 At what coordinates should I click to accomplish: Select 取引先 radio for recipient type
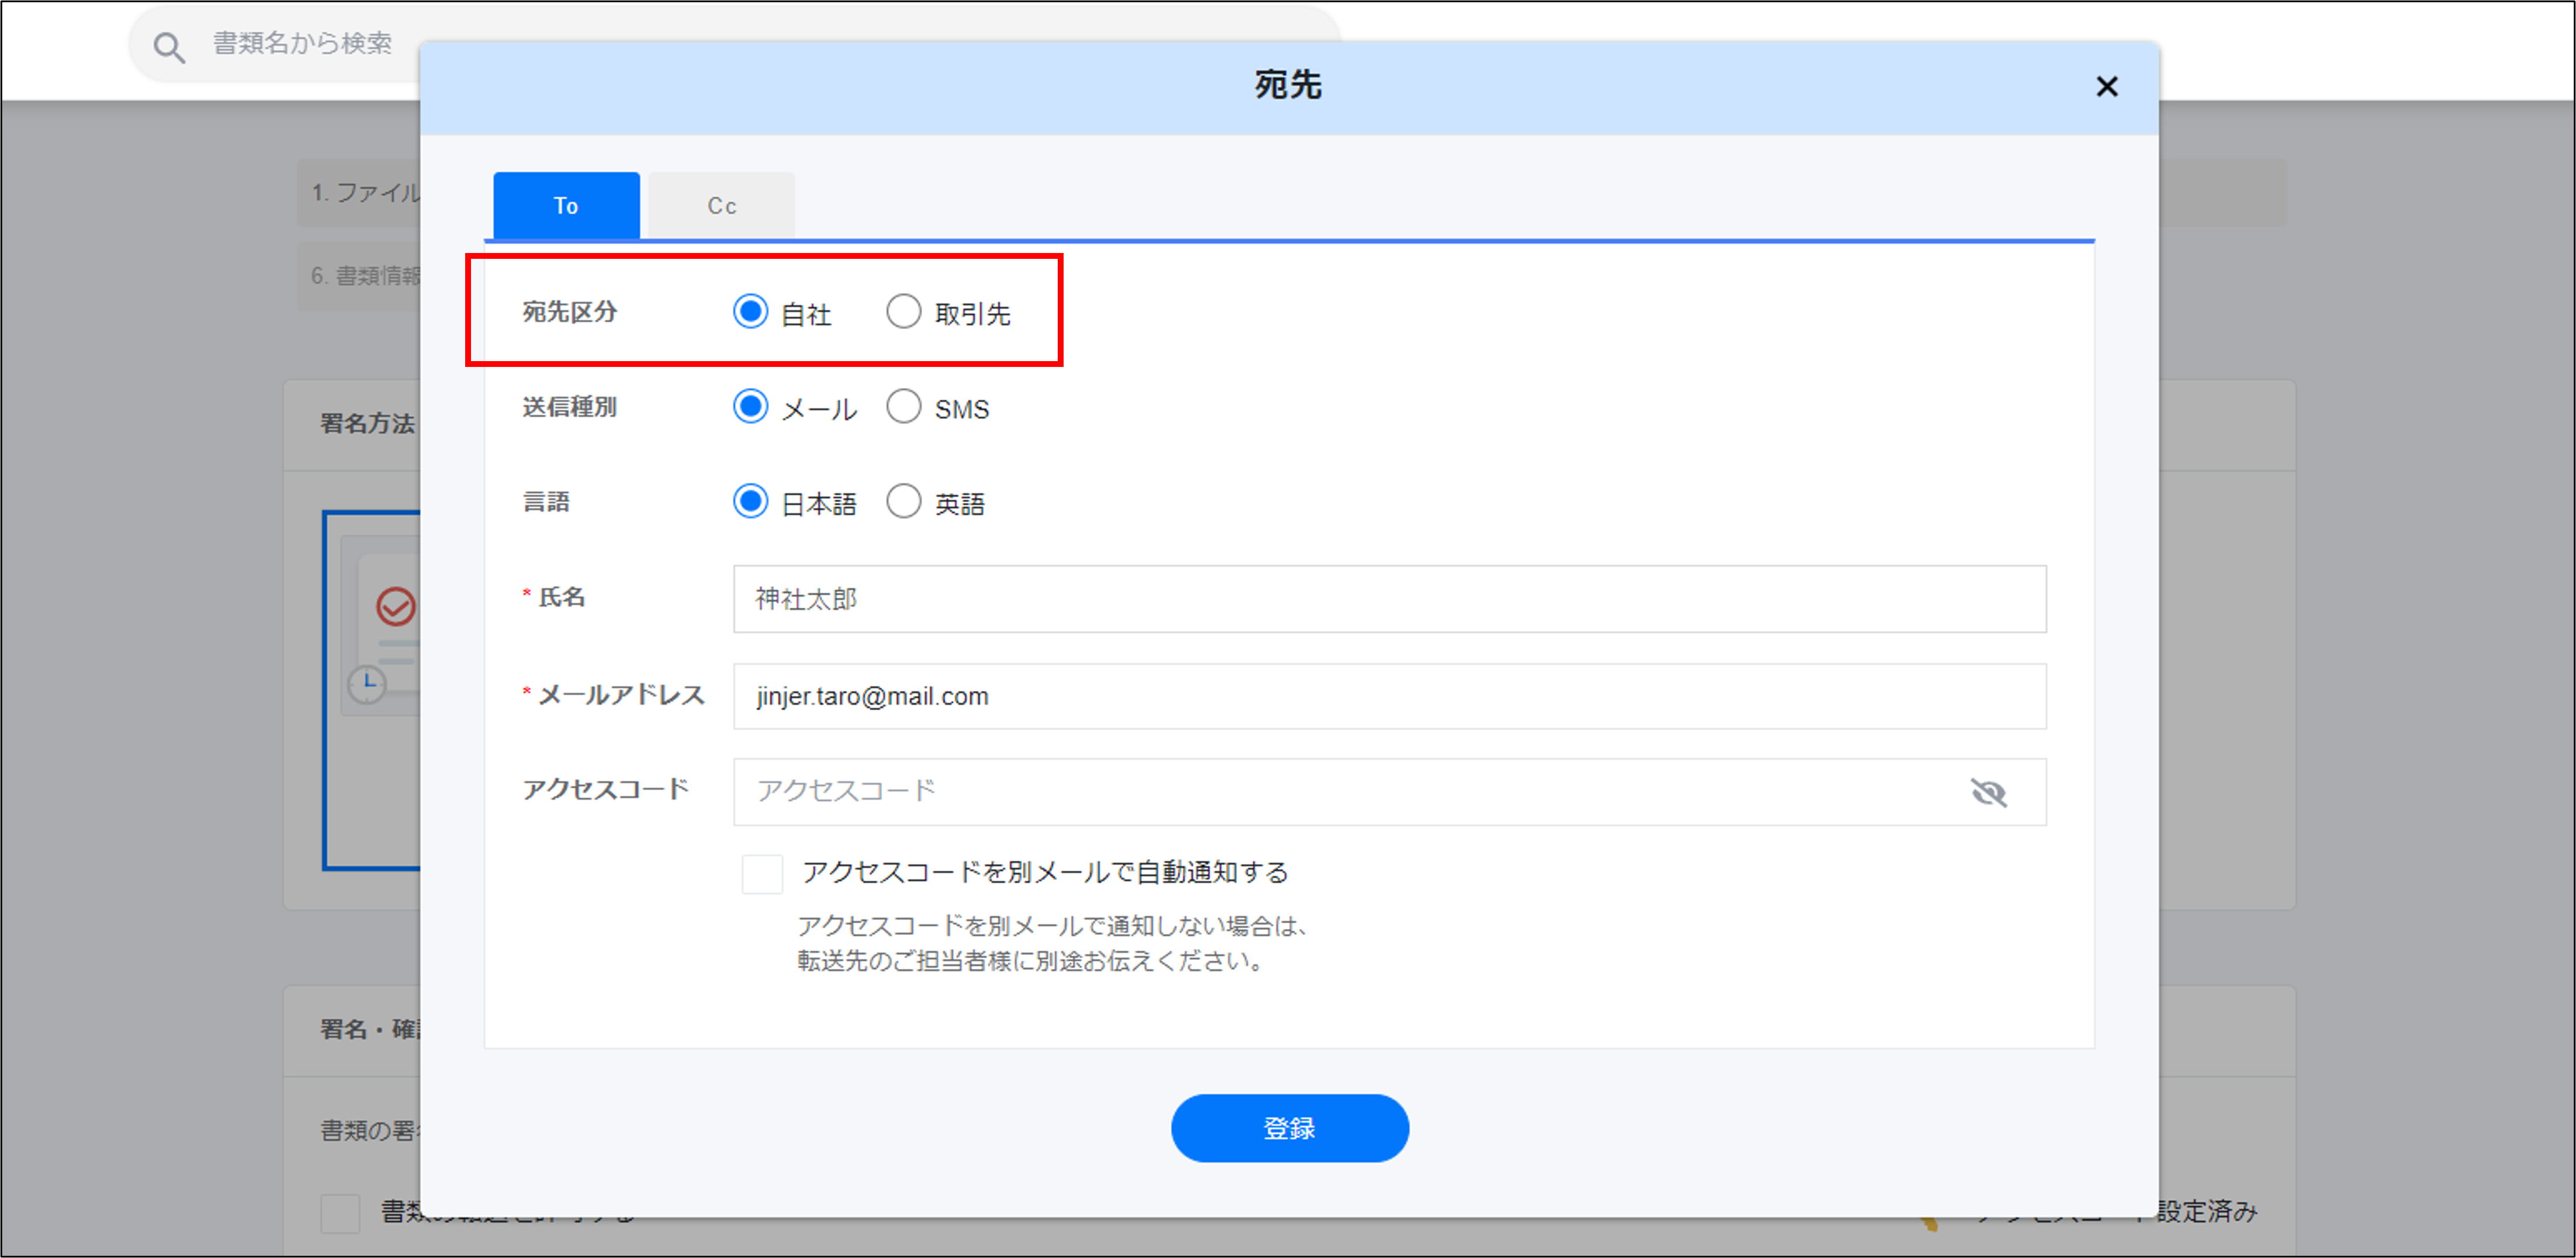(903, 312)
